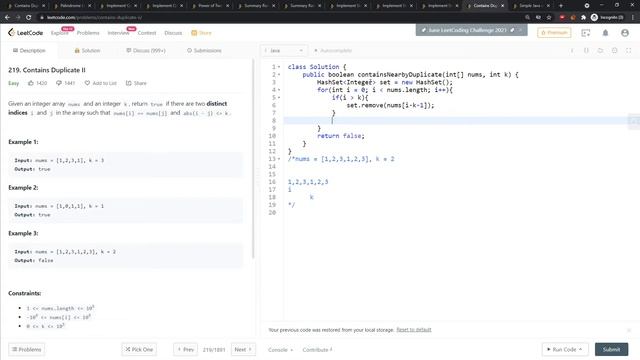
Task: Click the Incognito profile indicator
Action: tap(607, 18)
